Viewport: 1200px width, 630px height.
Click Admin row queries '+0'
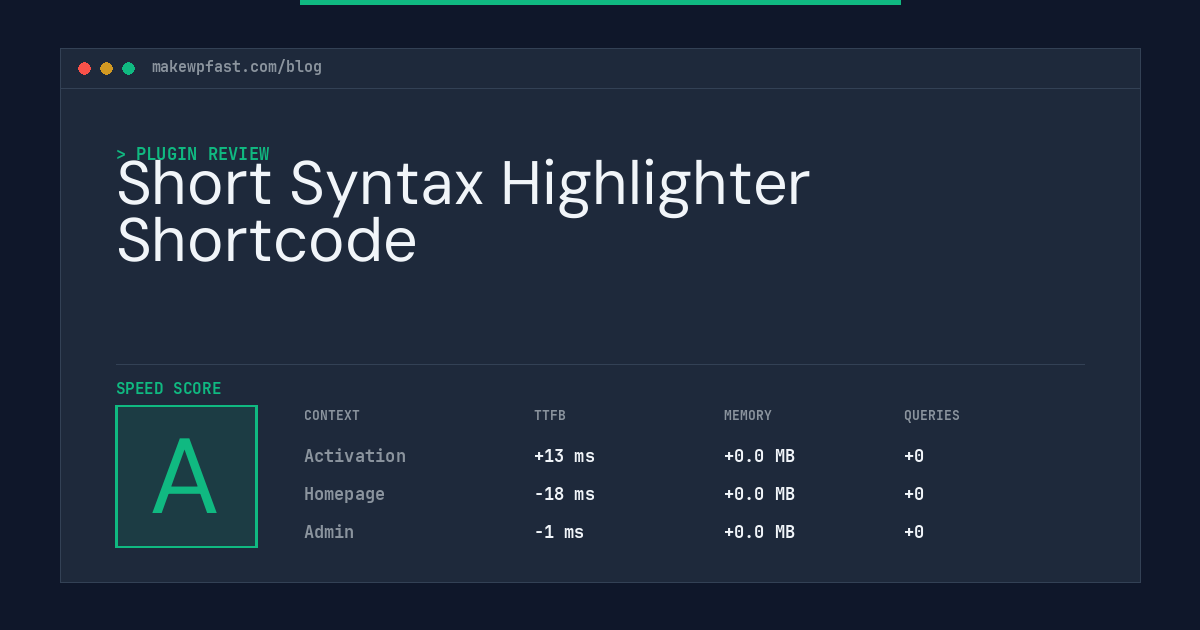point(914,532)
